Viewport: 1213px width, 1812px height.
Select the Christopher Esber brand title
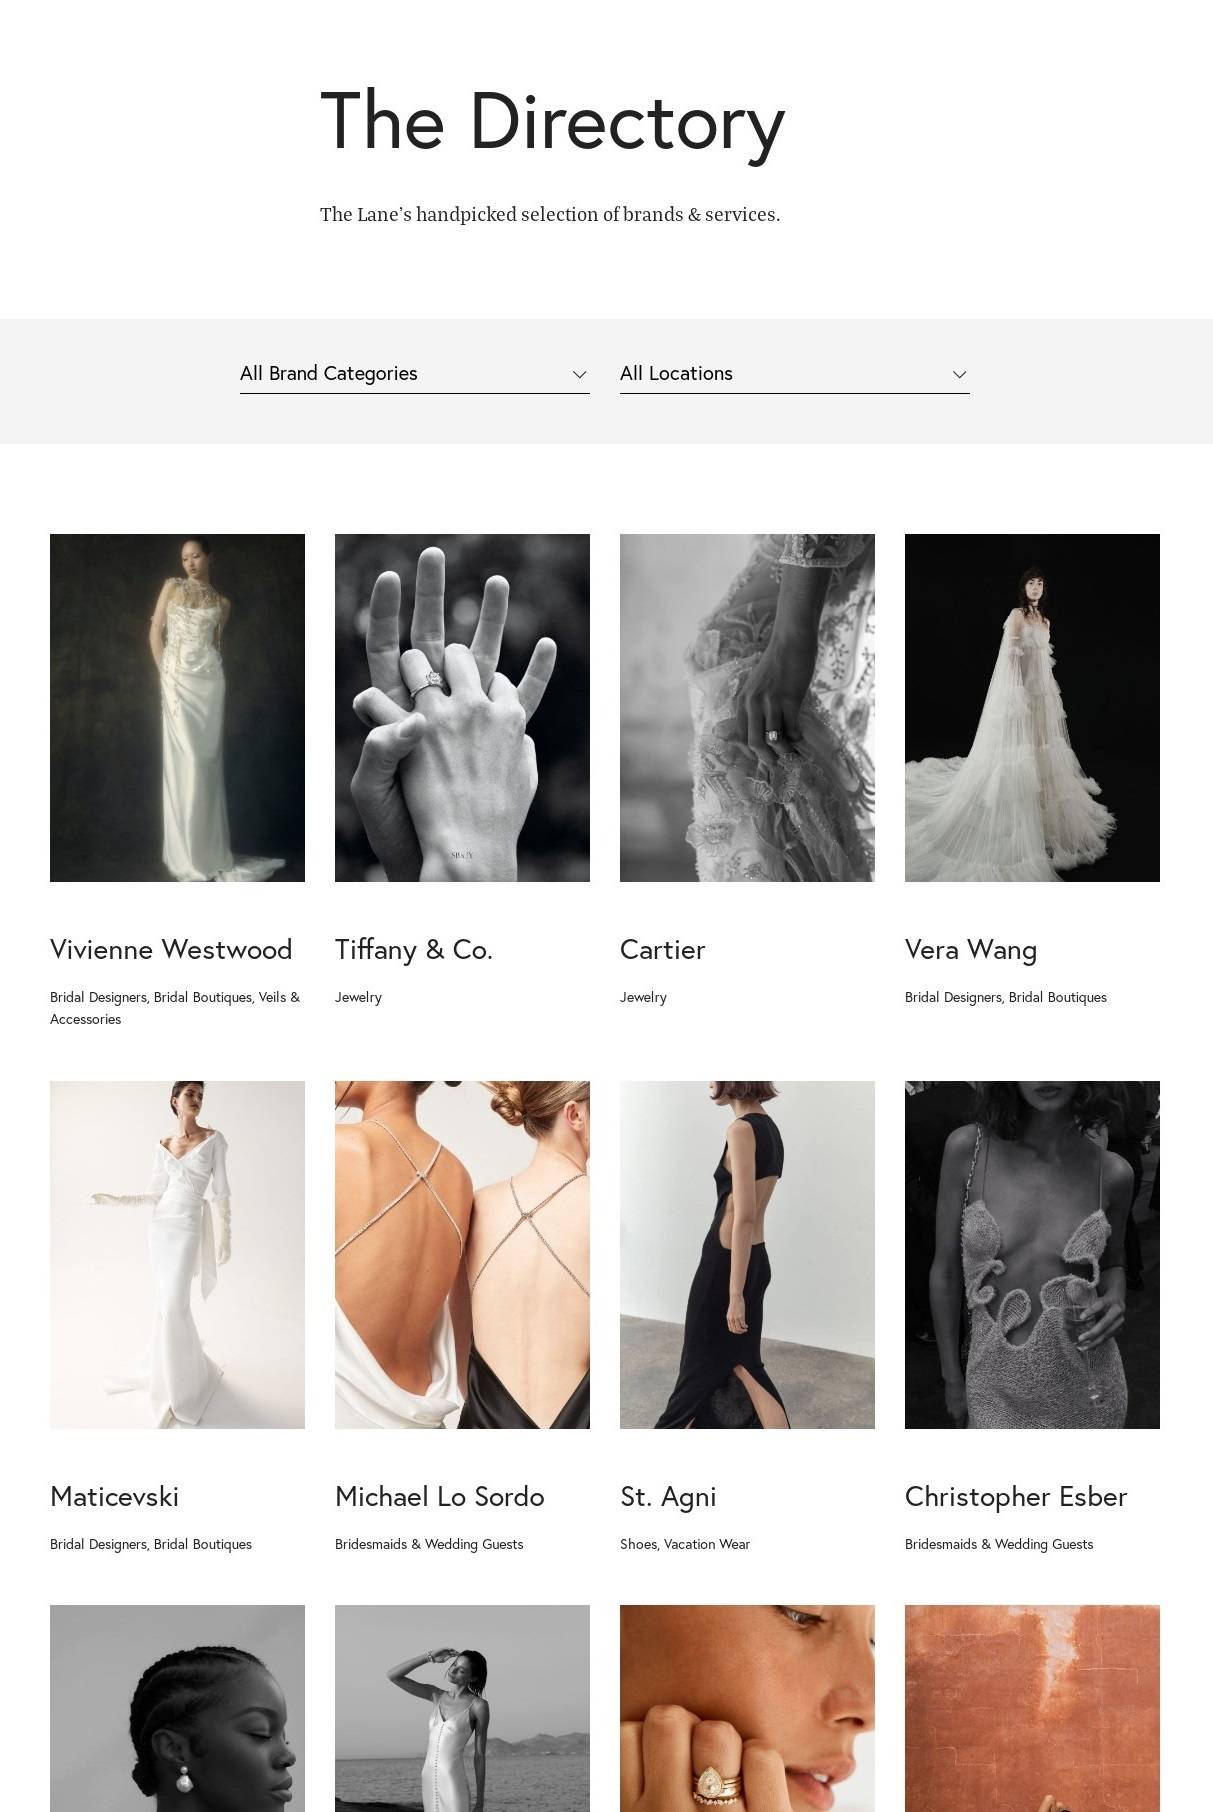coord(1016,1497)
